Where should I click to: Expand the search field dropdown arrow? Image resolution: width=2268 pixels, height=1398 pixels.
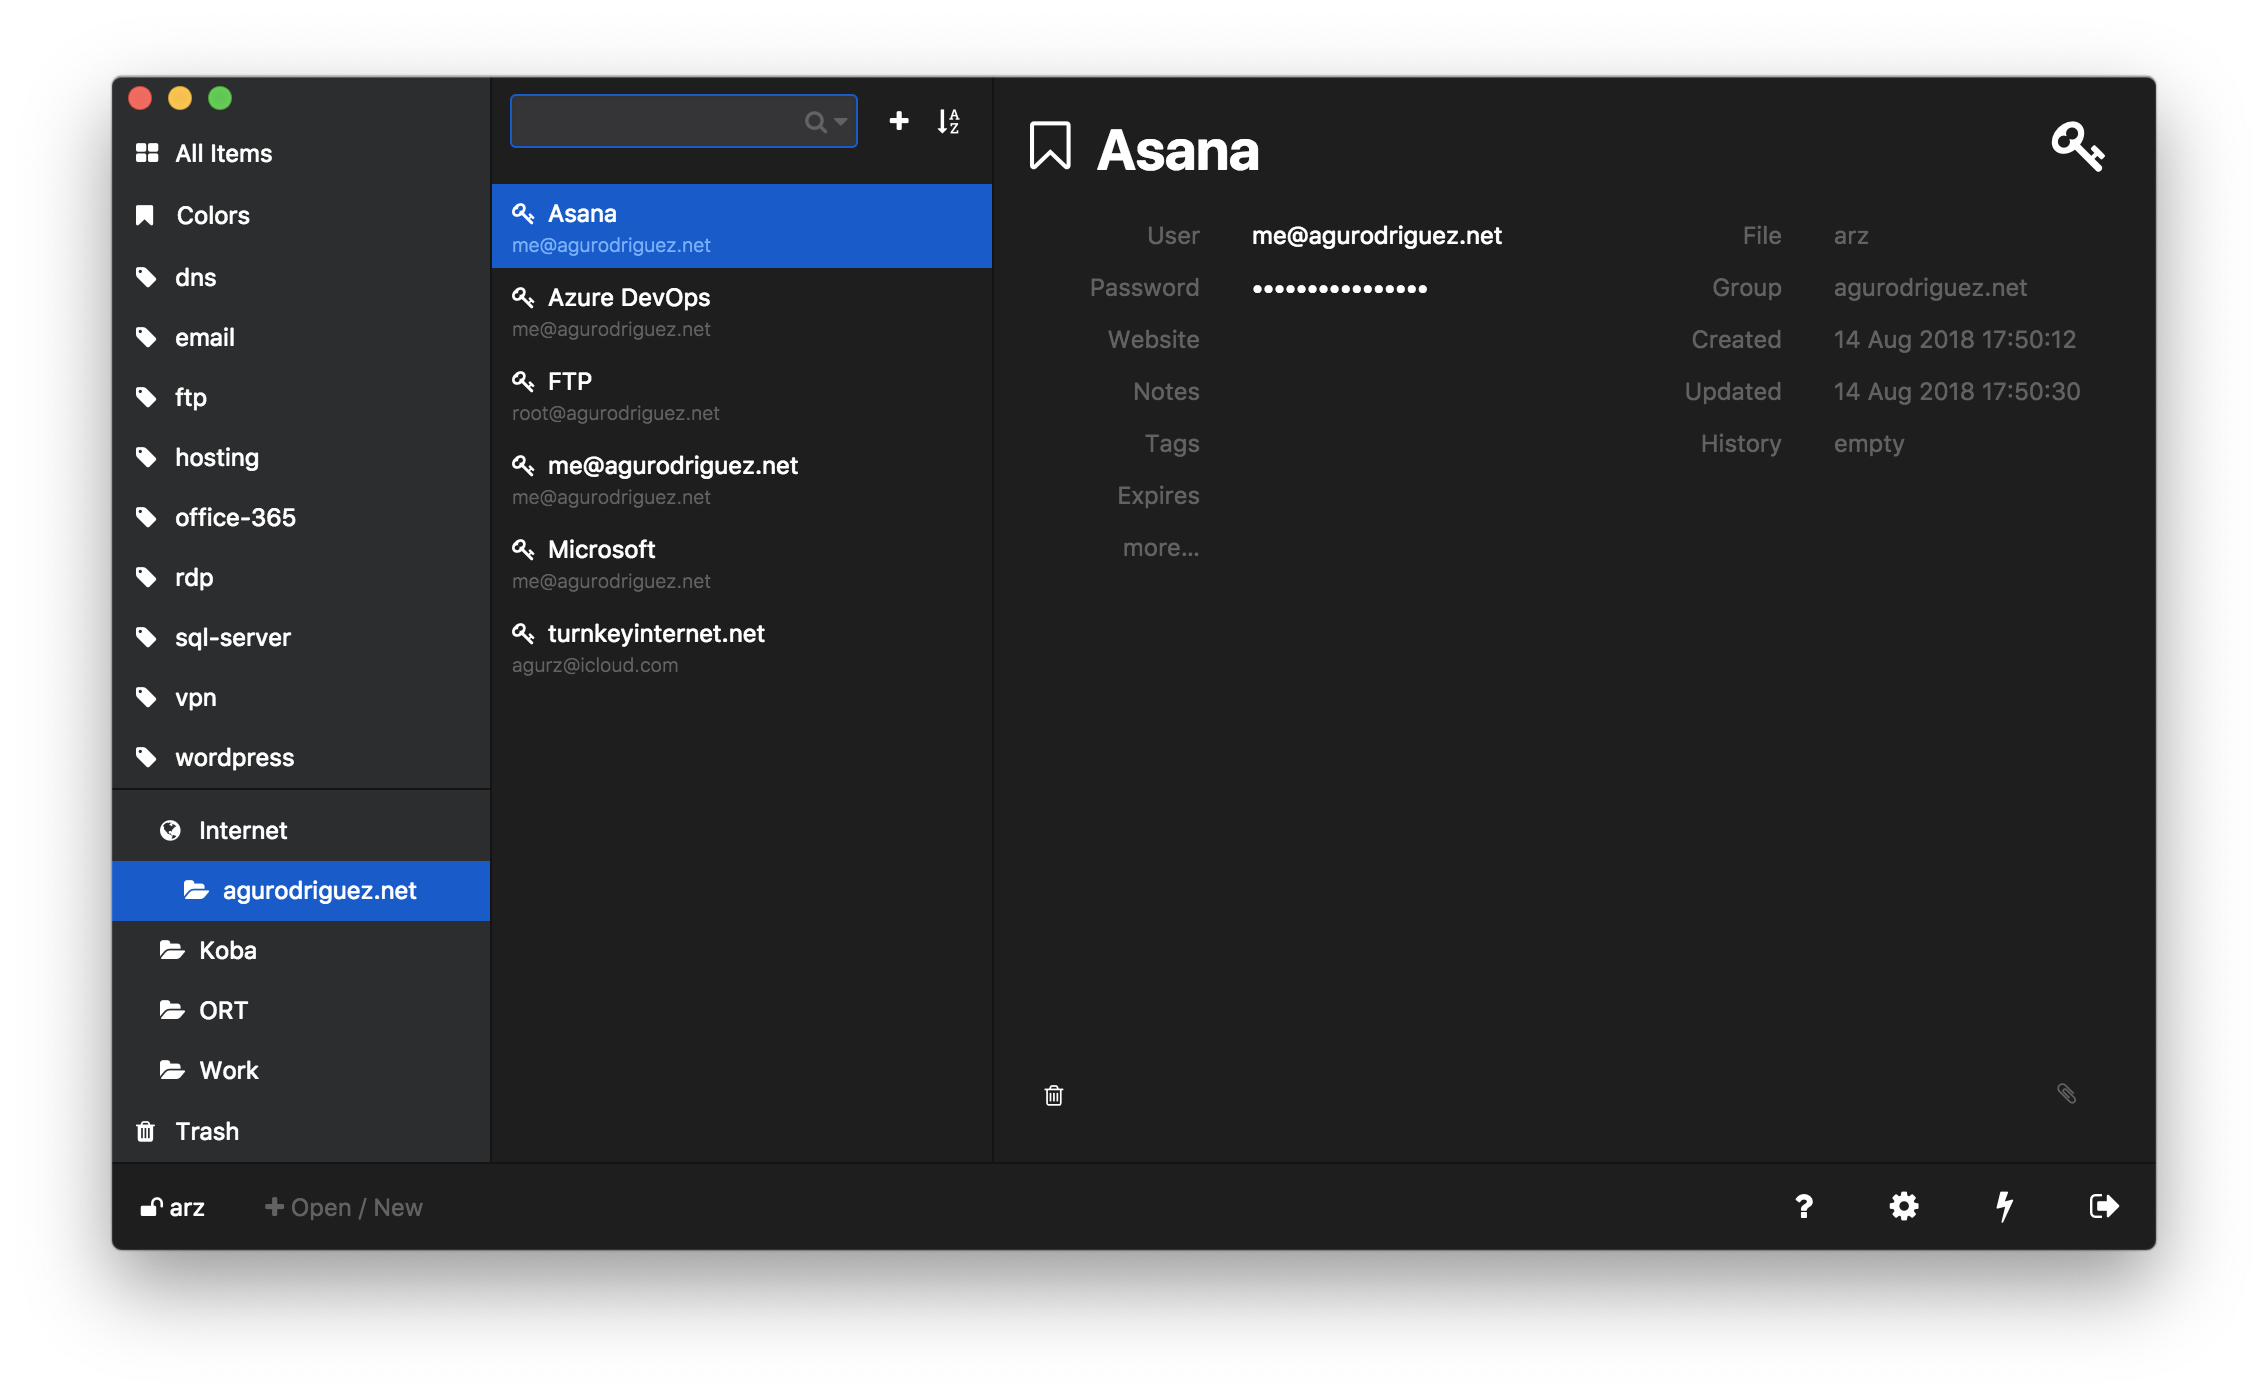point(840,122)
